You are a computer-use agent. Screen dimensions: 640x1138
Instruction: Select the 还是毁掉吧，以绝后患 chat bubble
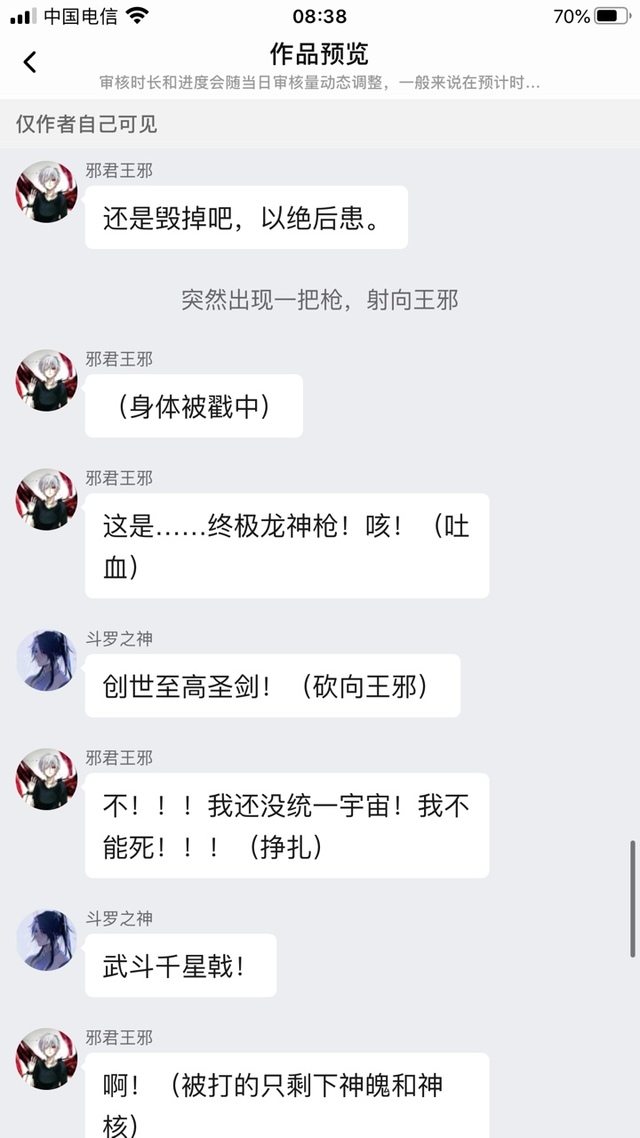tap(246, 218)
